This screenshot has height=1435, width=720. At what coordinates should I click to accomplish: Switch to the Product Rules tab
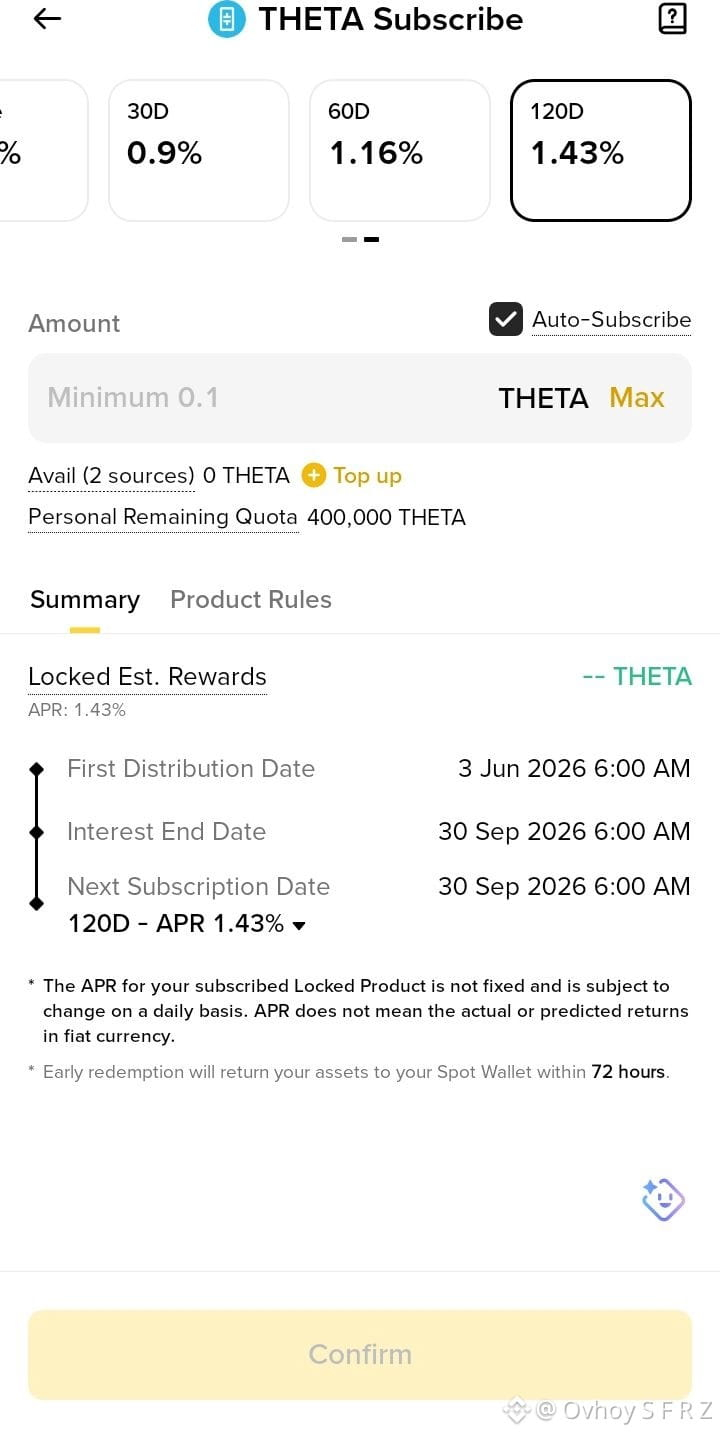tap(251, 599)
